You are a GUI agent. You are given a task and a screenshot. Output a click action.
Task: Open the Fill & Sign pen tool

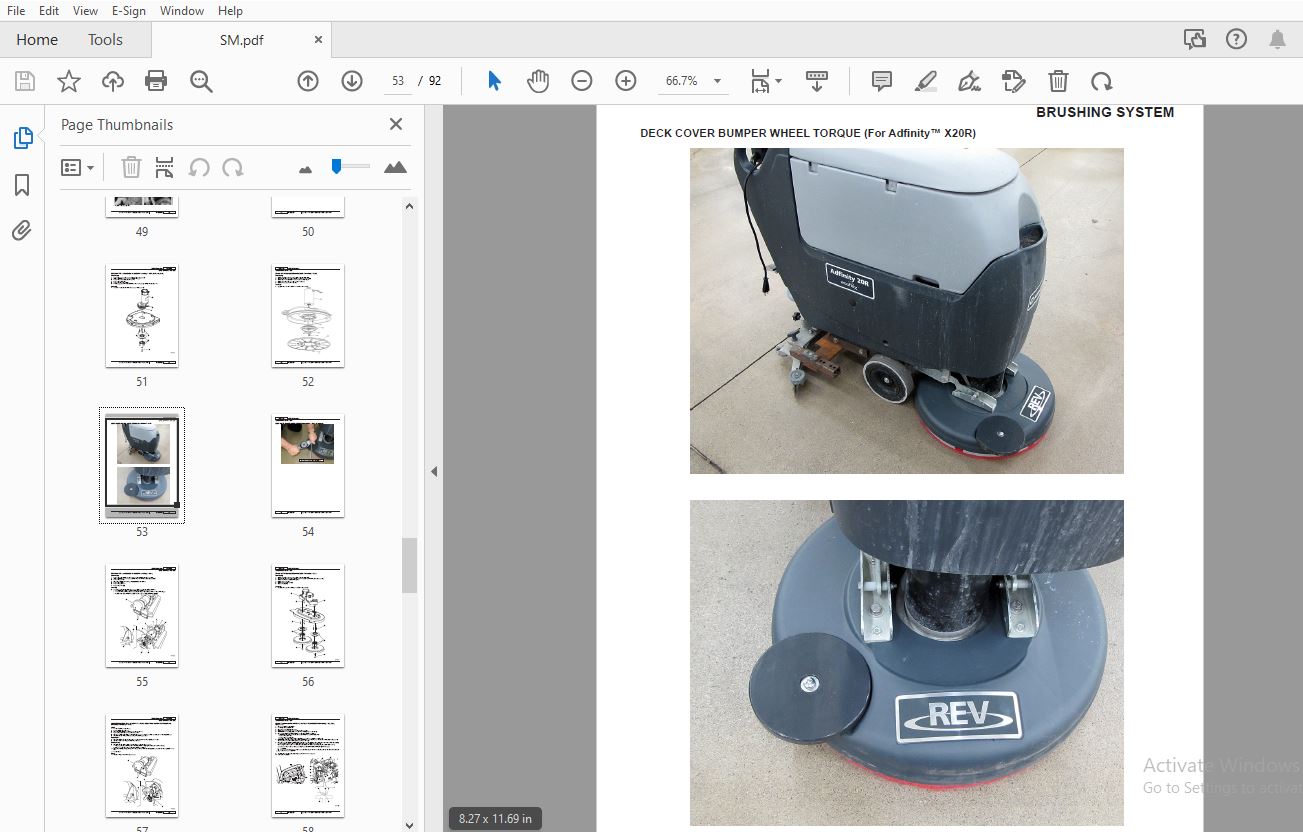(969, 82)
